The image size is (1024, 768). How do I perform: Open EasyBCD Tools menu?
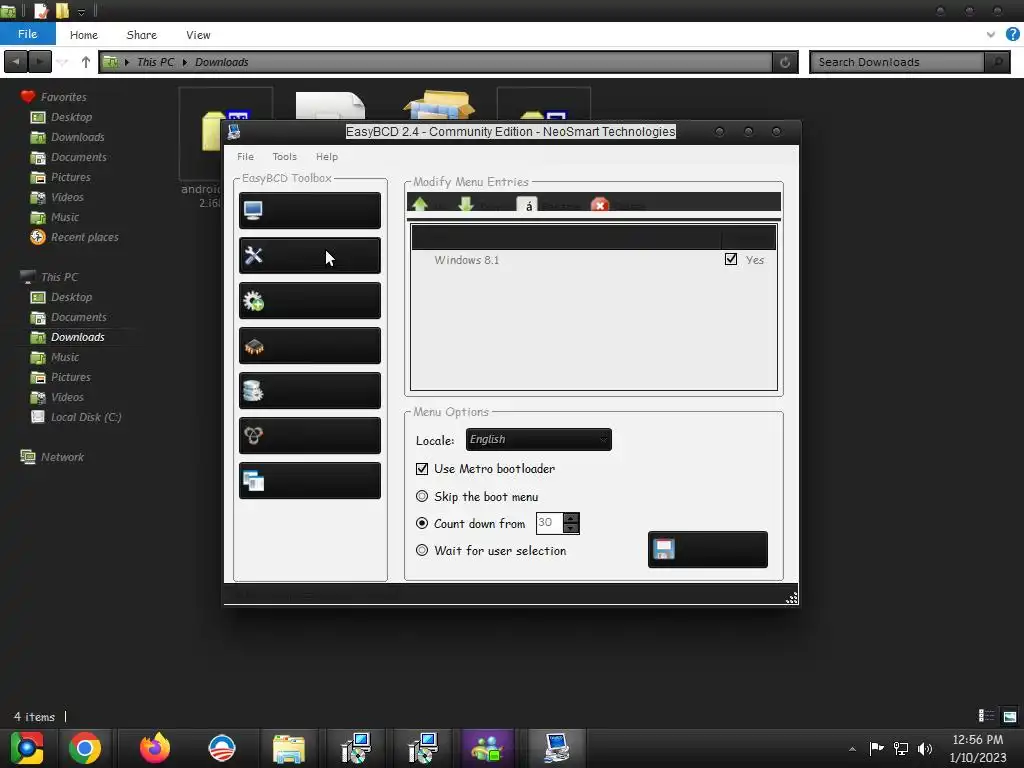coord(284,157)
